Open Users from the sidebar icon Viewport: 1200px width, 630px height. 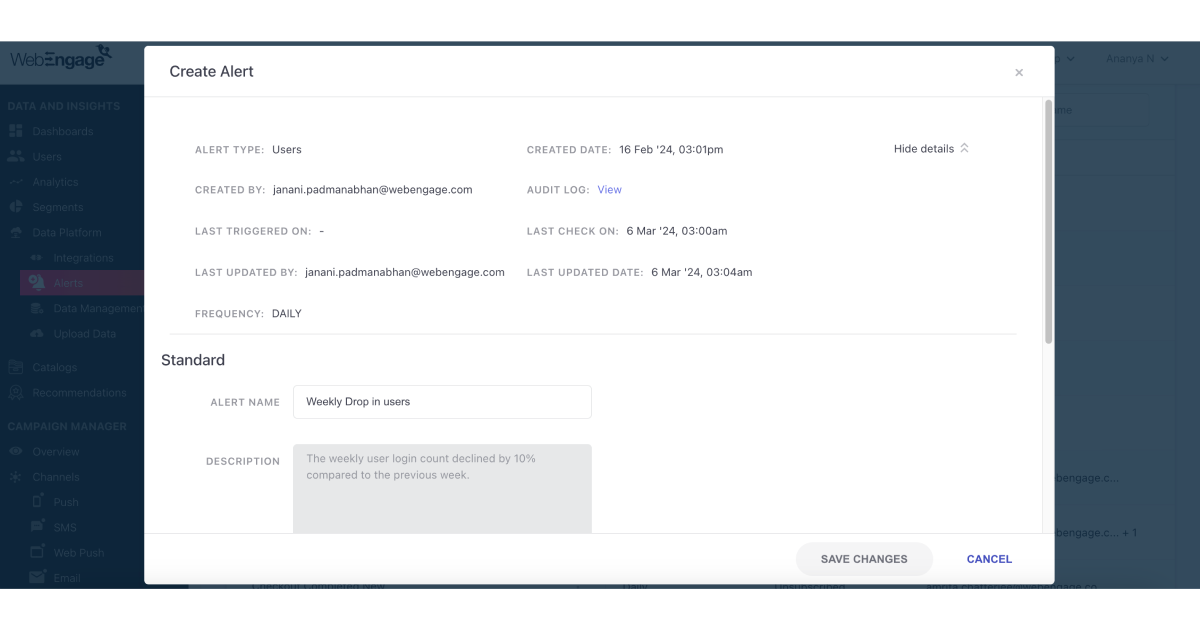[17, 156]
